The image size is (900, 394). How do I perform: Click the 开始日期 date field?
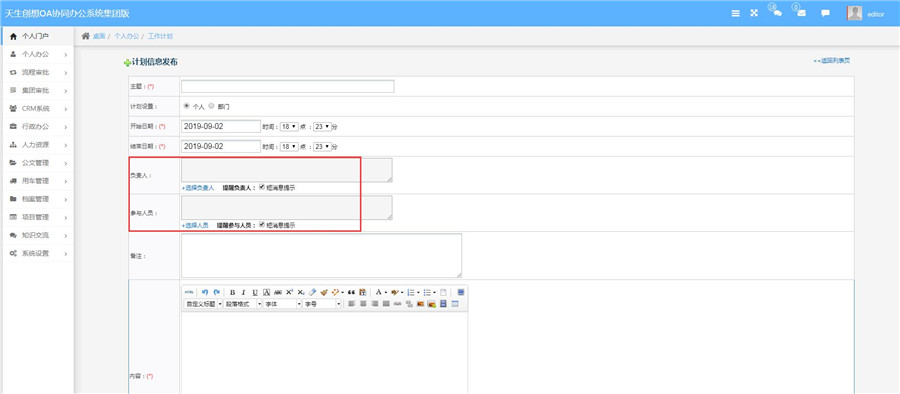pyautogui.click(x=221, y=126)
